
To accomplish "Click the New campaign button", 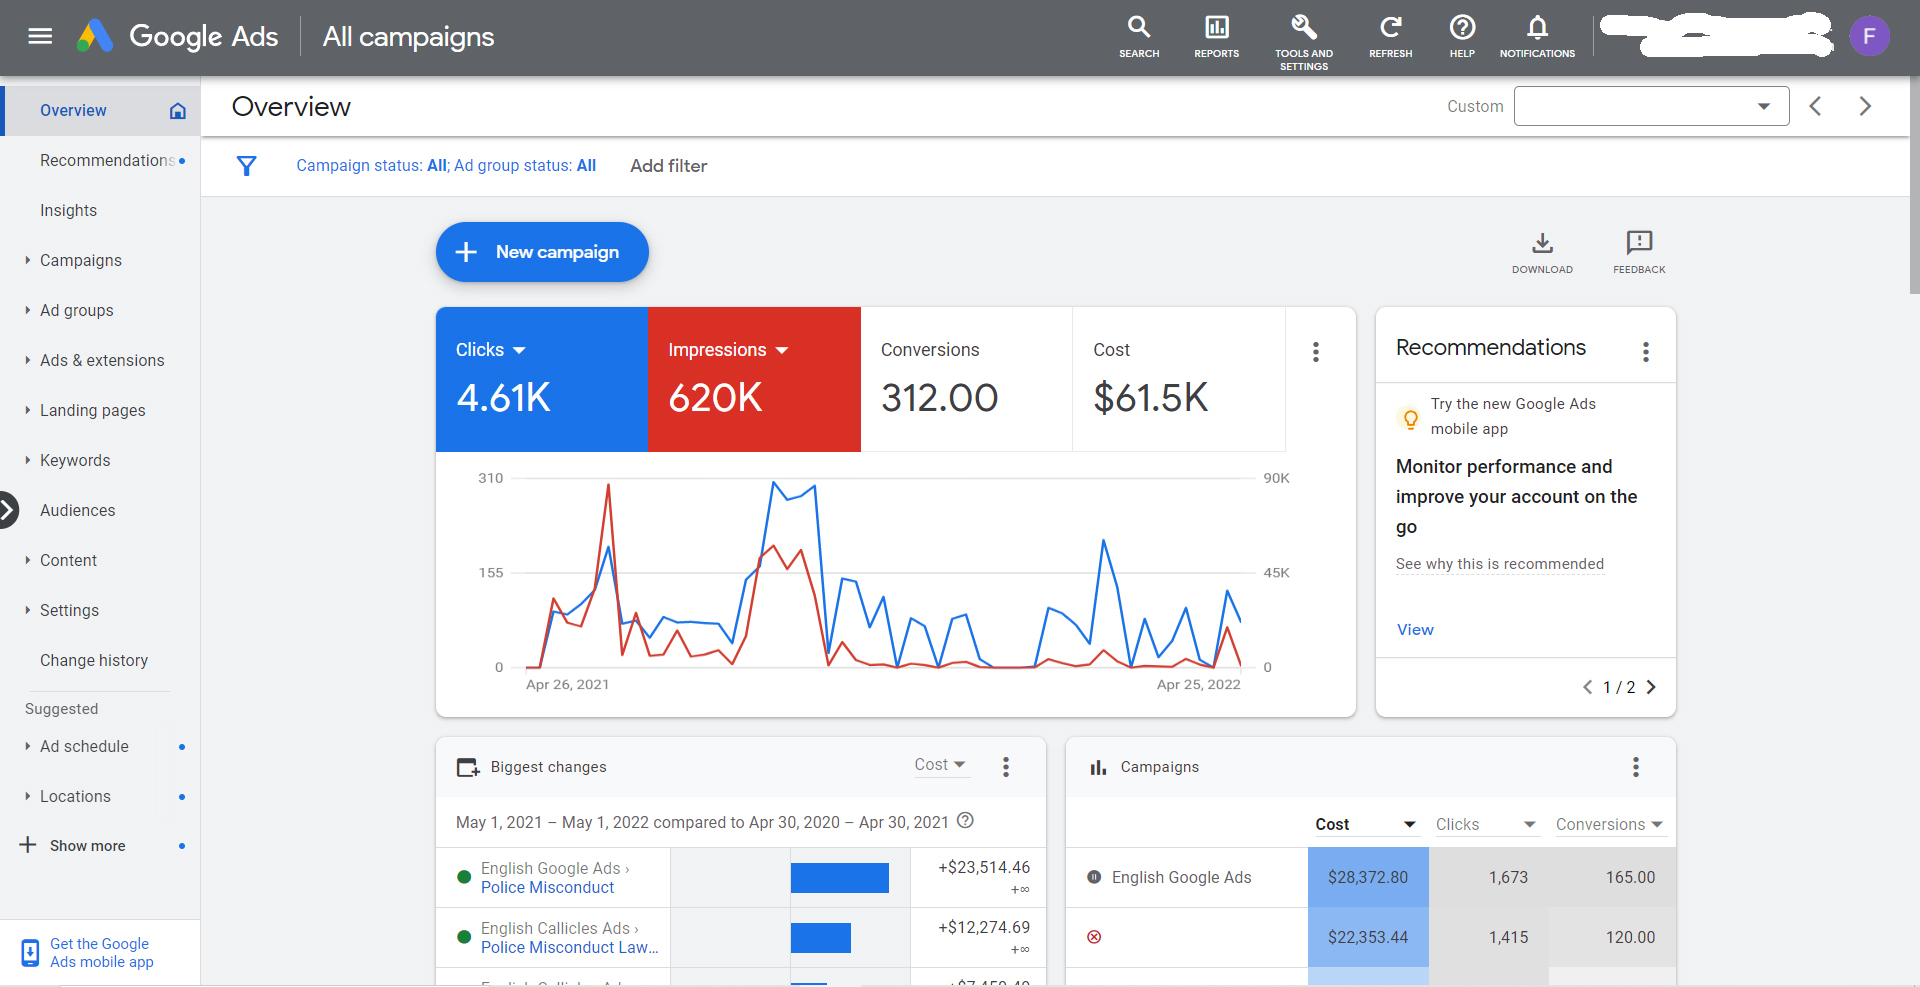I will point(542,252).
